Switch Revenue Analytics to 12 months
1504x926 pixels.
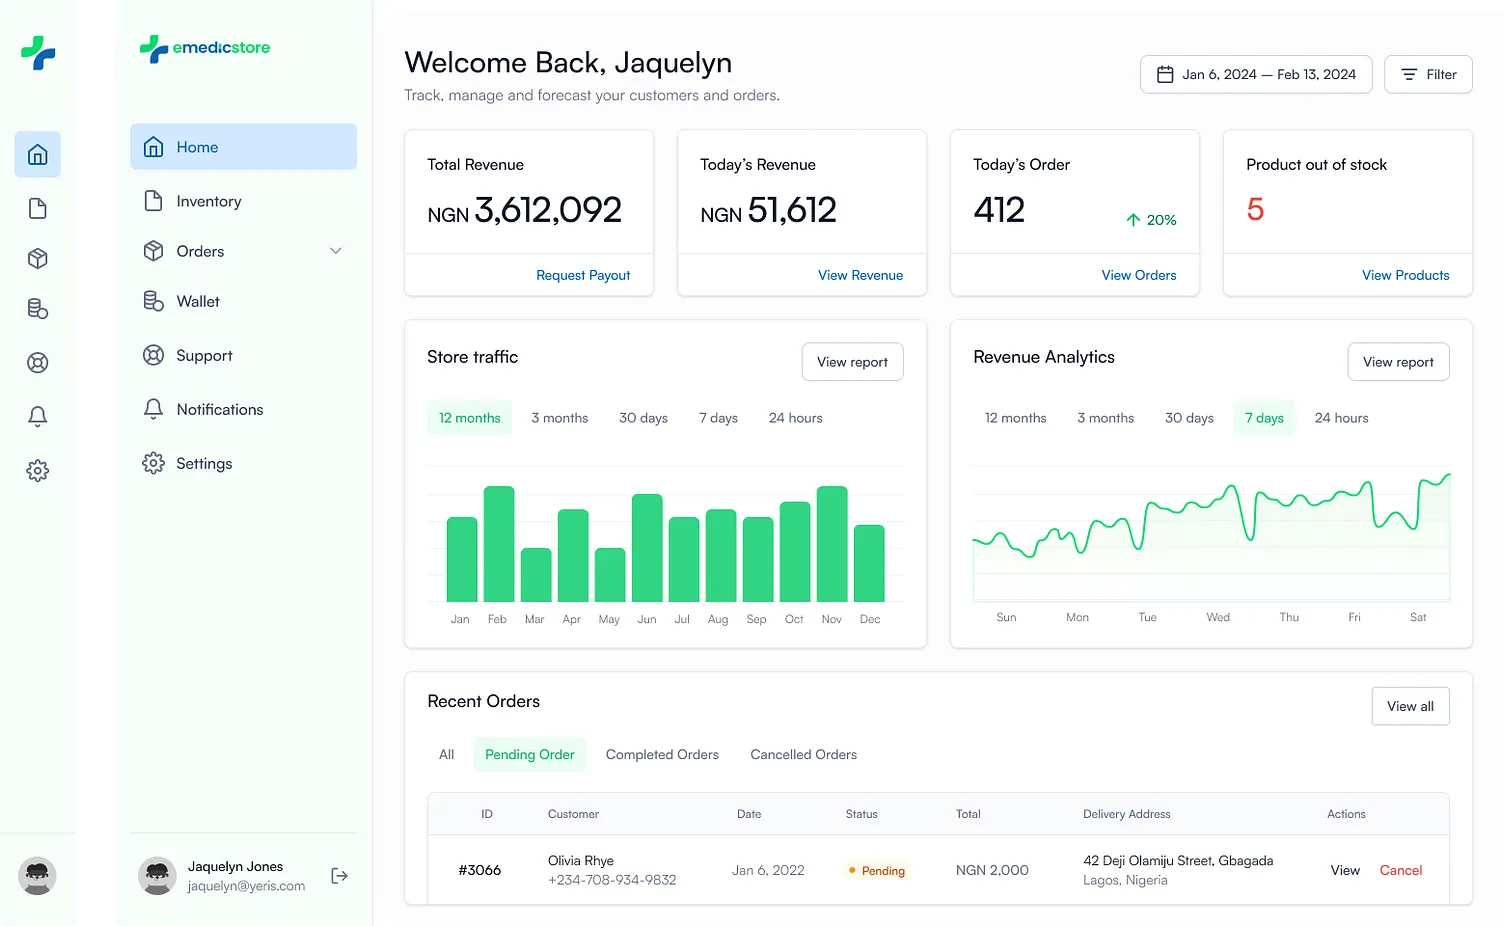[x=1015, y=418]
